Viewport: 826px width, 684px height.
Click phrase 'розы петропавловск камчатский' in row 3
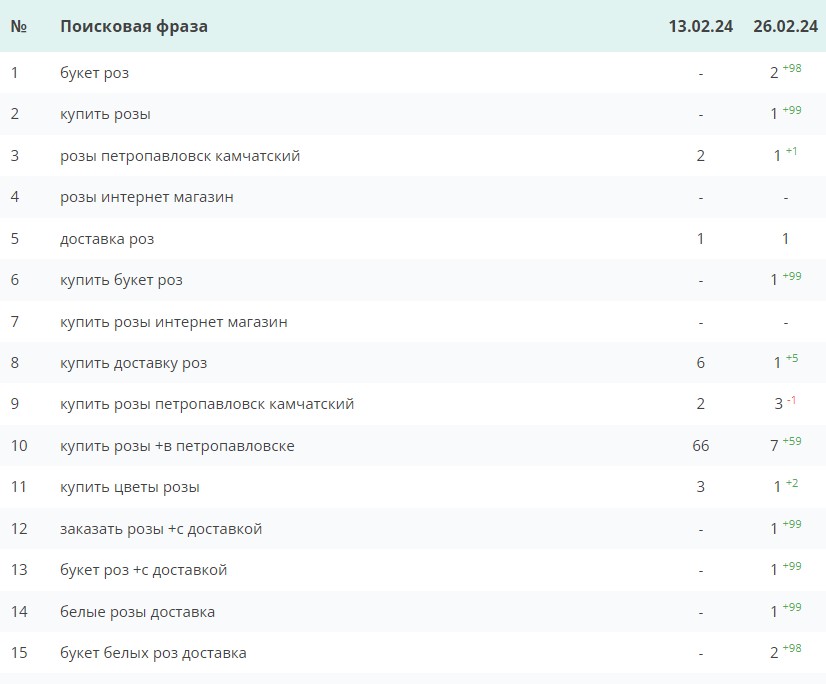(180, 156)
